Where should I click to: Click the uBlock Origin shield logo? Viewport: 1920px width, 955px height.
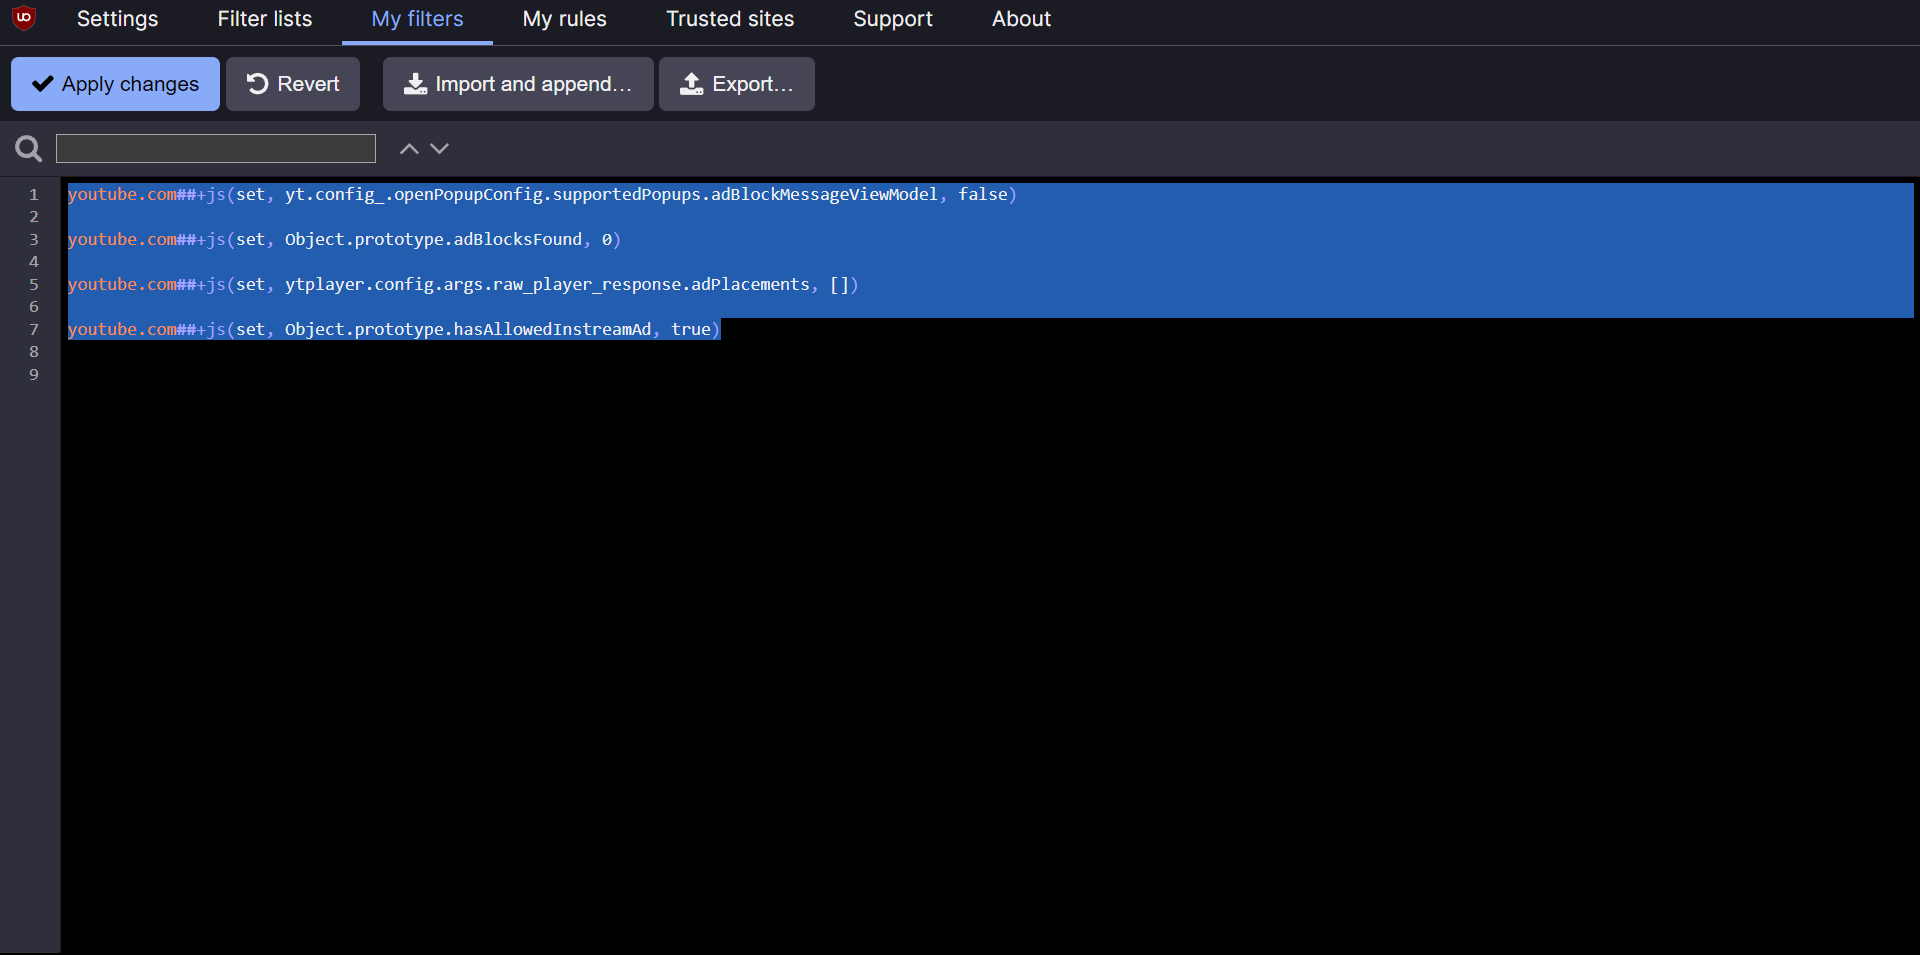point(24,17)
